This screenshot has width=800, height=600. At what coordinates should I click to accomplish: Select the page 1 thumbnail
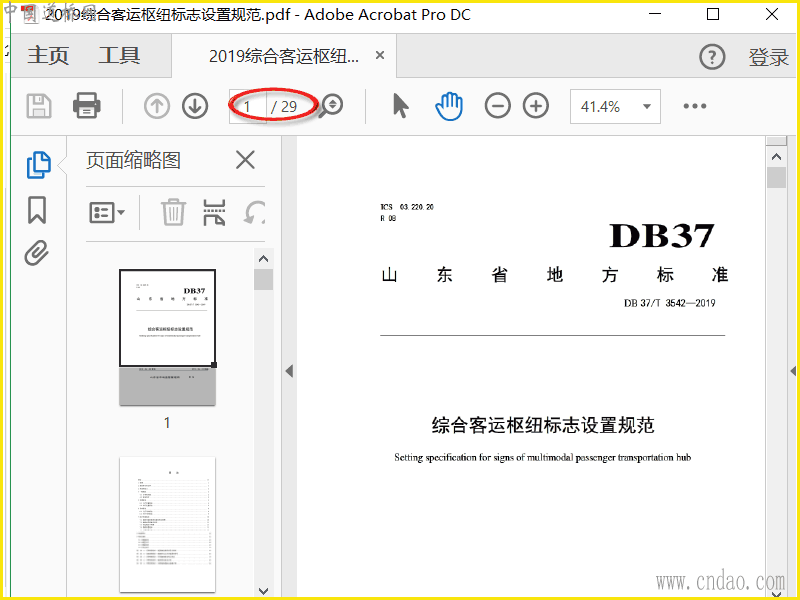(x=167, y=337)
